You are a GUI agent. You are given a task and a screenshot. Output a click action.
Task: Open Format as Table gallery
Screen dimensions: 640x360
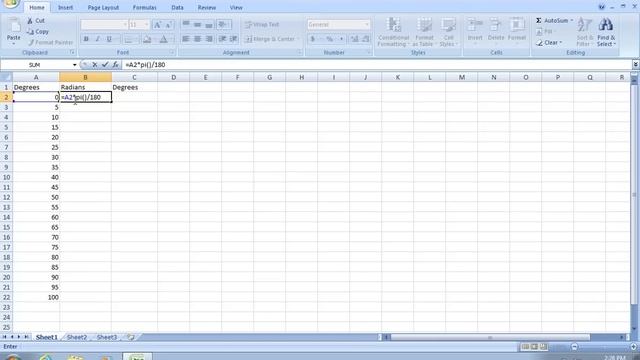coord(424,32)
